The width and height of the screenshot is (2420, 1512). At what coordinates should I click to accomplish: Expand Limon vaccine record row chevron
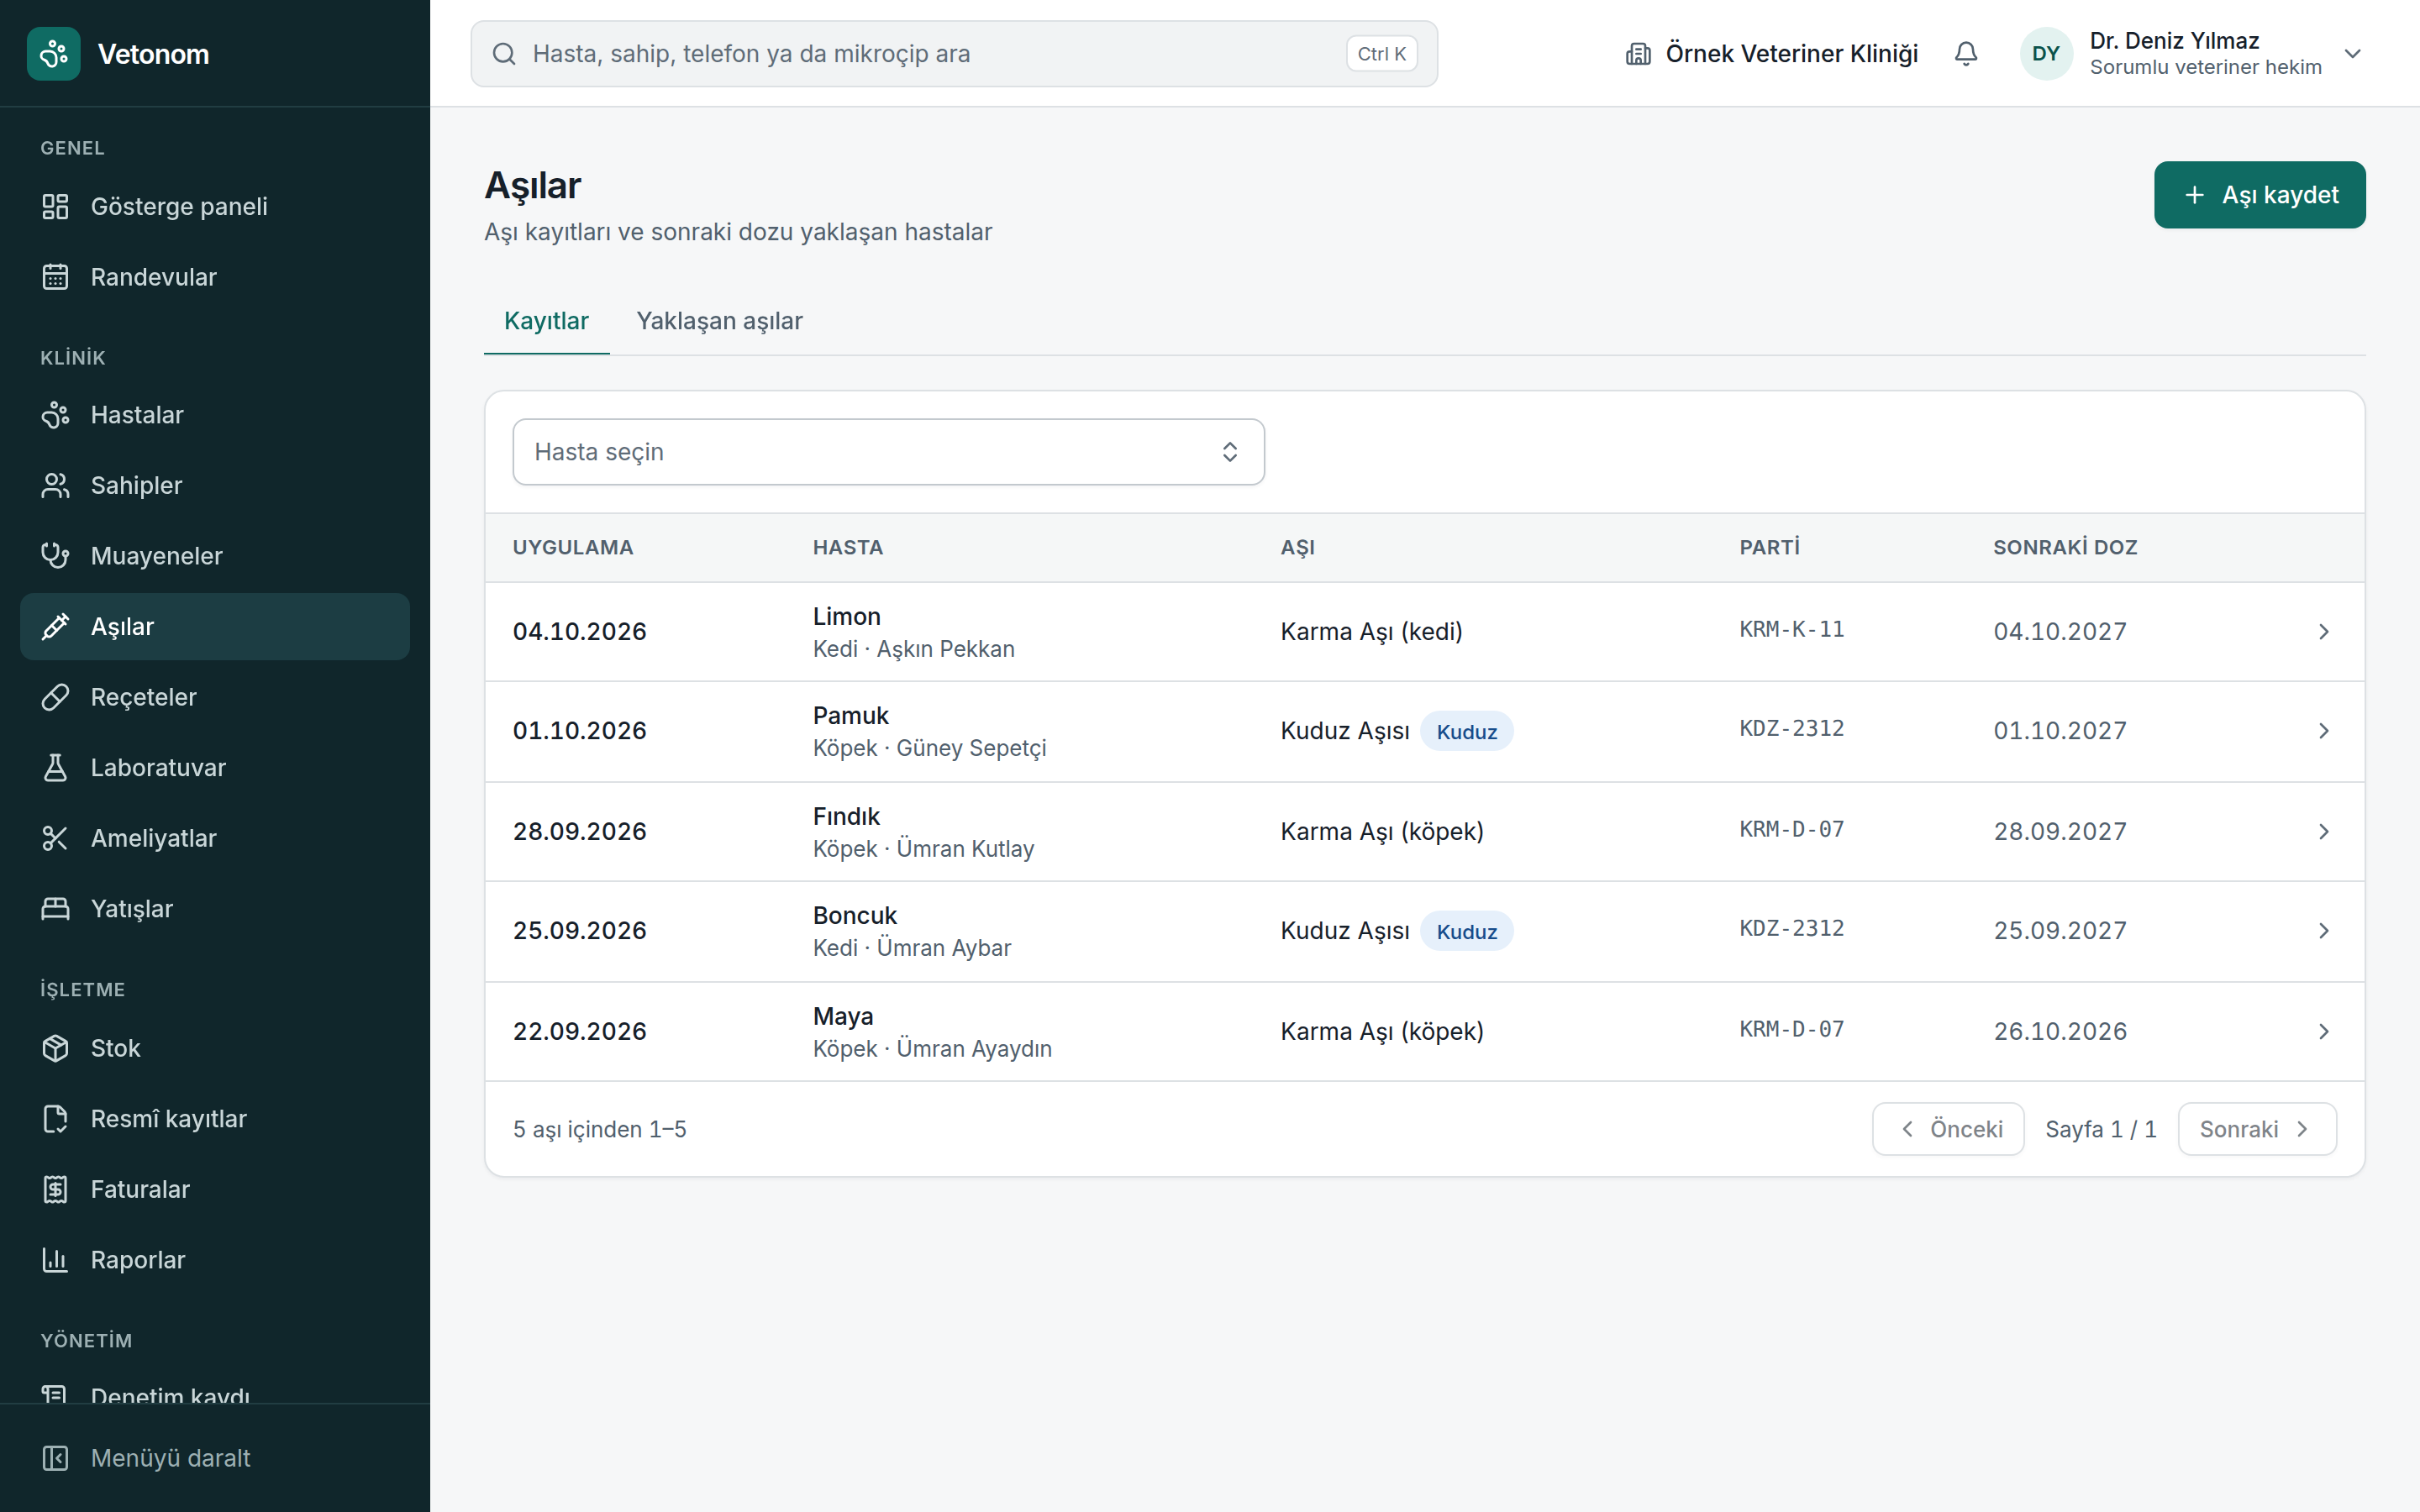click(2323, 632)
